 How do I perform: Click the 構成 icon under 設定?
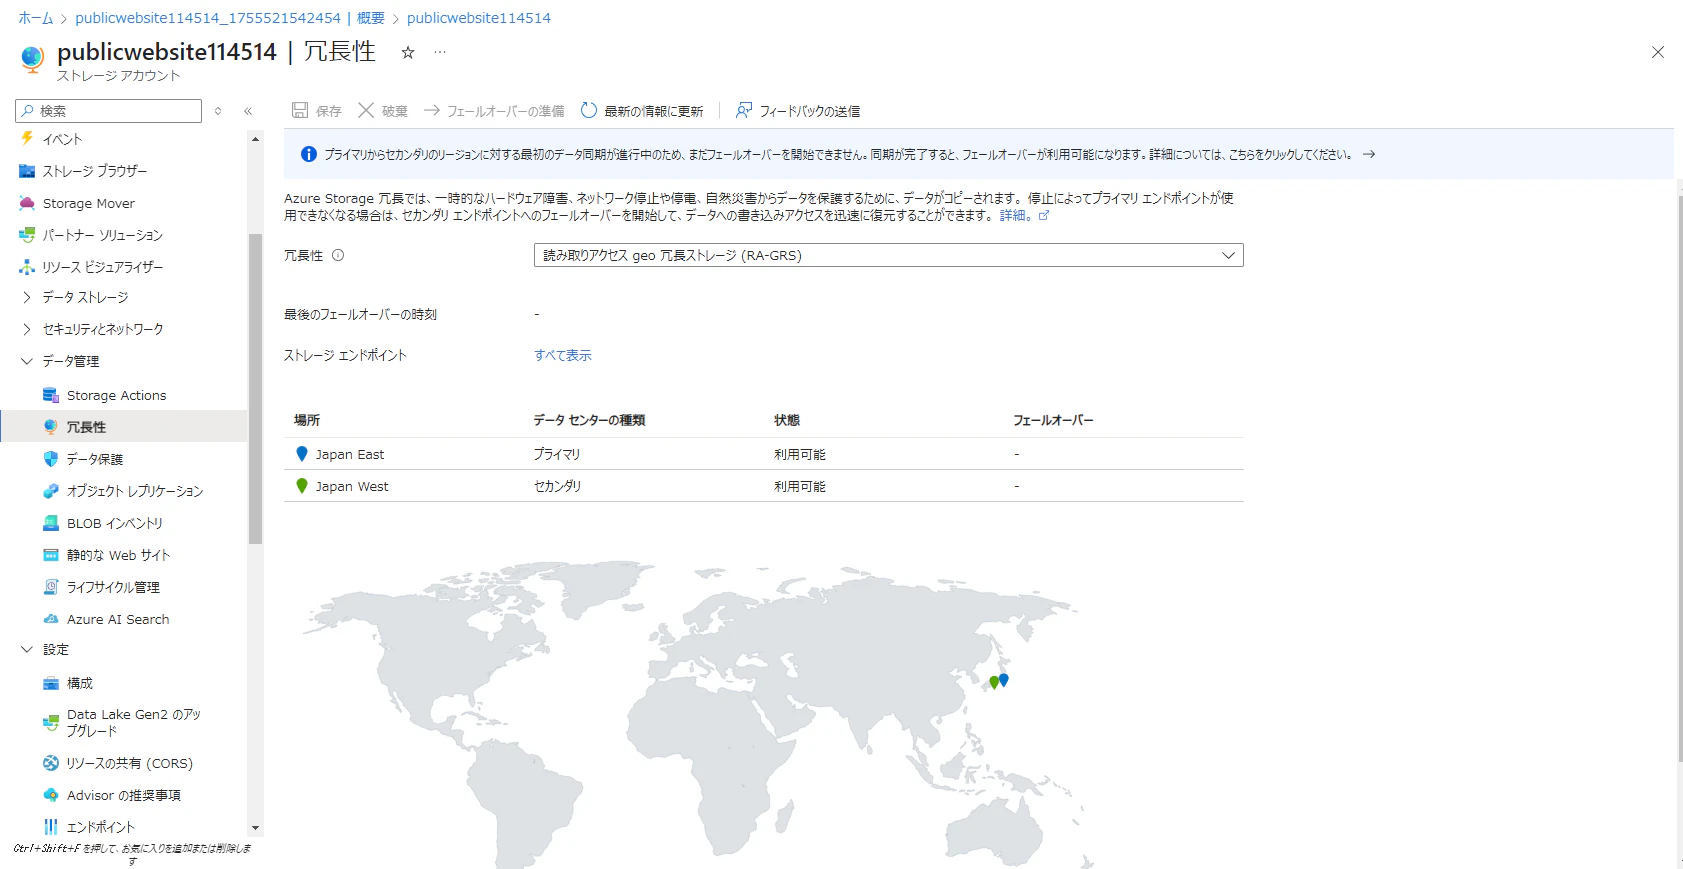pyautogui.click(x=51, y=683)
